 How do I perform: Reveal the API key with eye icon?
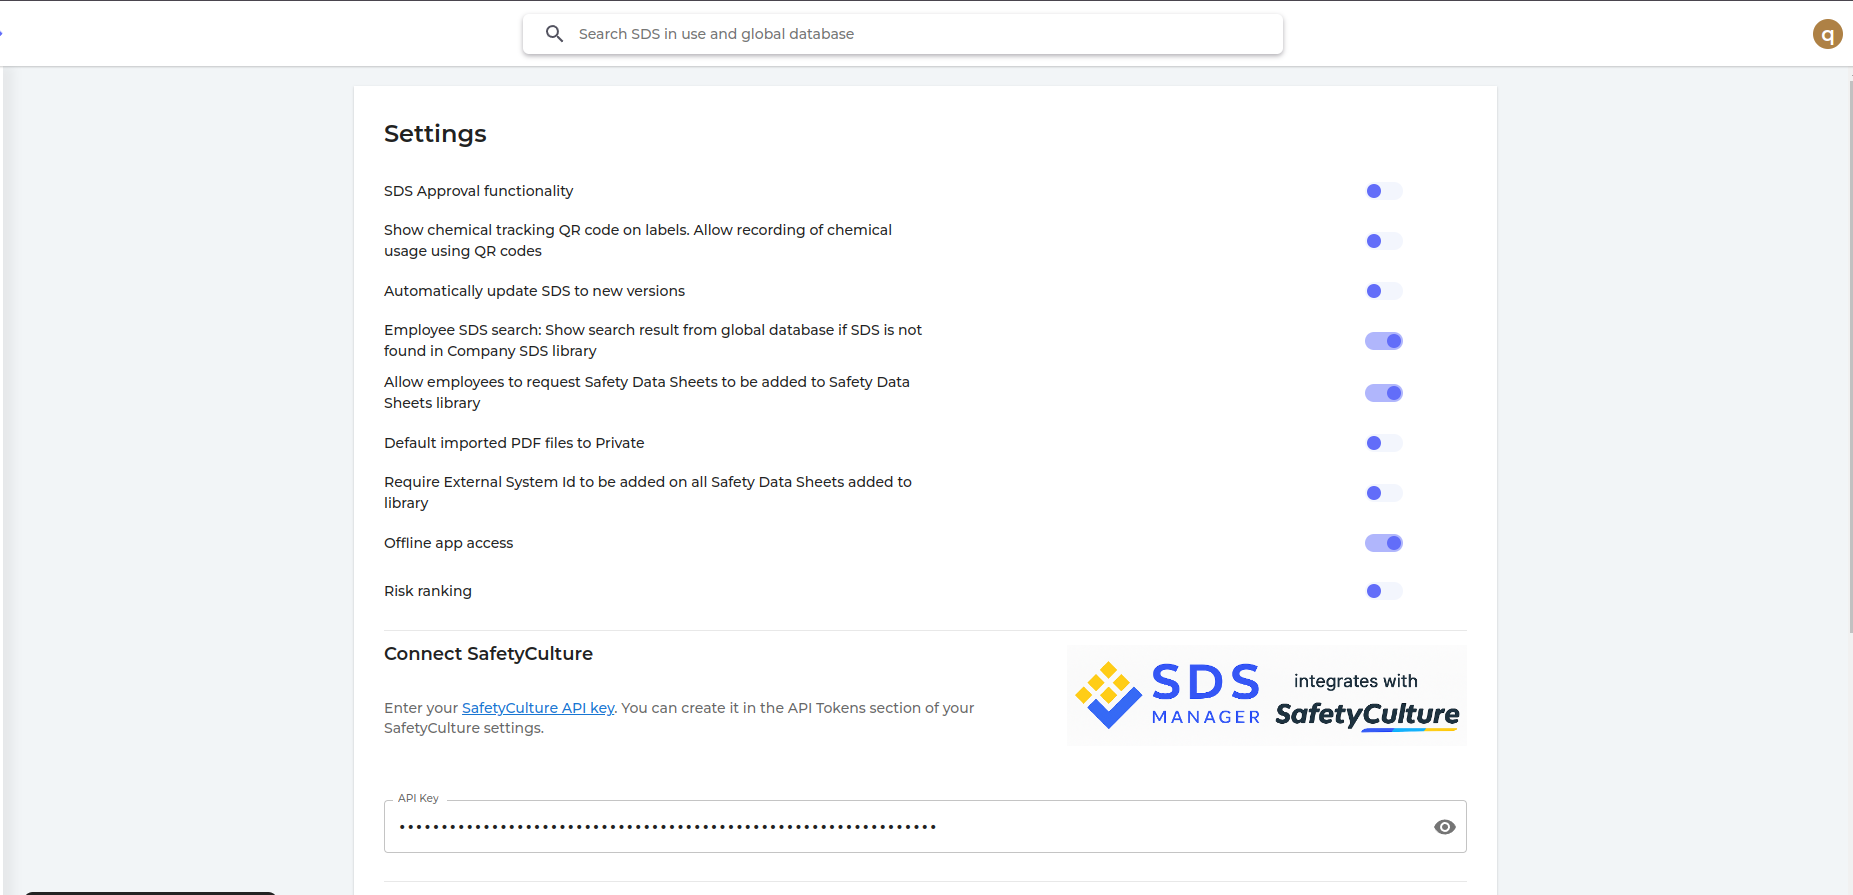click(x=1444, y=827)
